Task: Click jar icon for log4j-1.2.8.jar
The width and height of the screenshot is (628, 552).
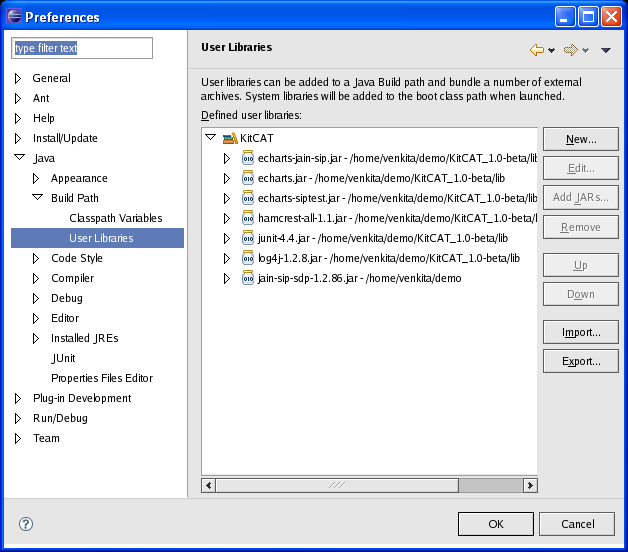Action: (248, 258)
